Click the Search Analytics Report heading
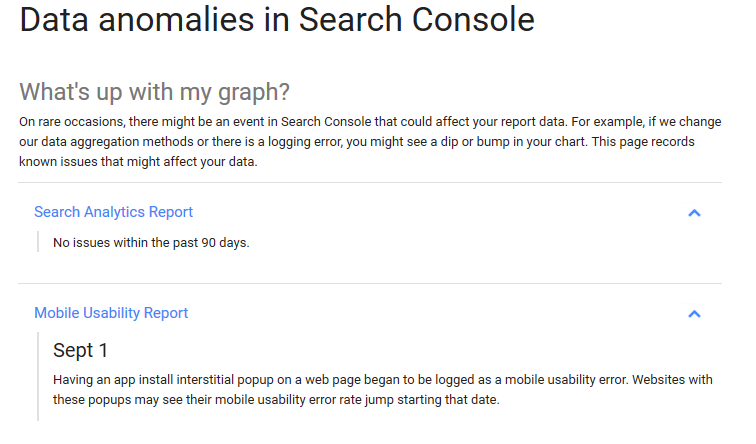This screenshot has width=756, height=444. pyautogui.click(x=113, y=212)
